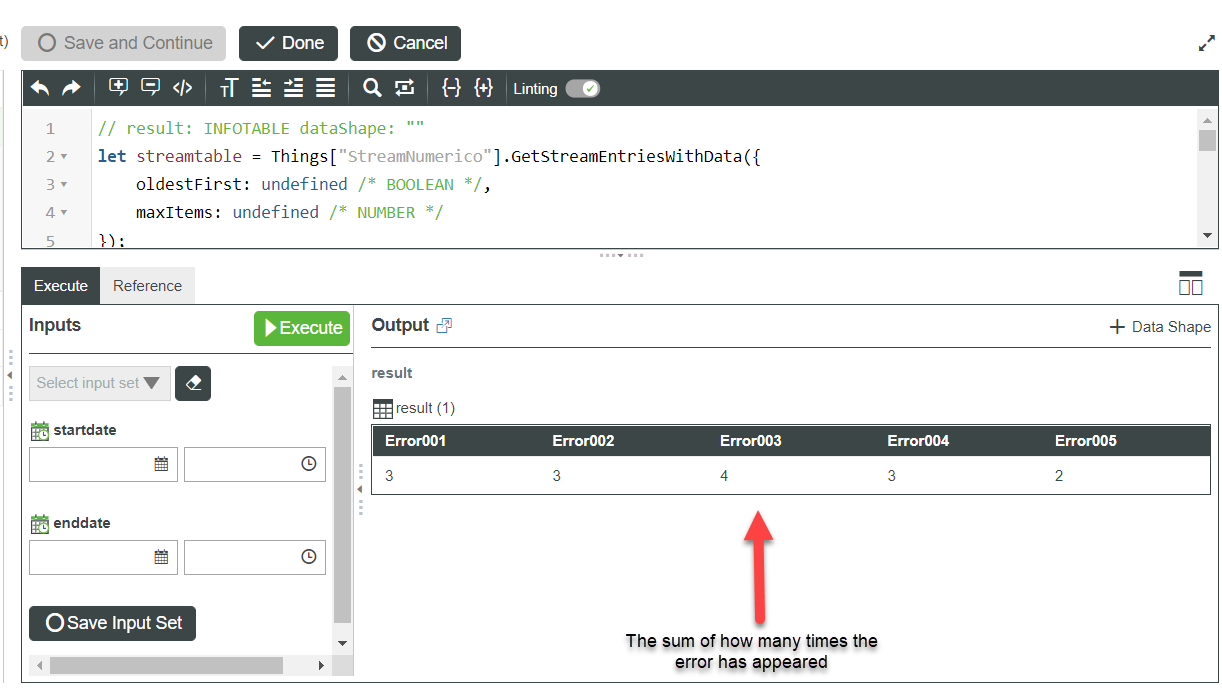Fold code block at line 2
This screenshot has height=690, width=1222.
point(64,157)
